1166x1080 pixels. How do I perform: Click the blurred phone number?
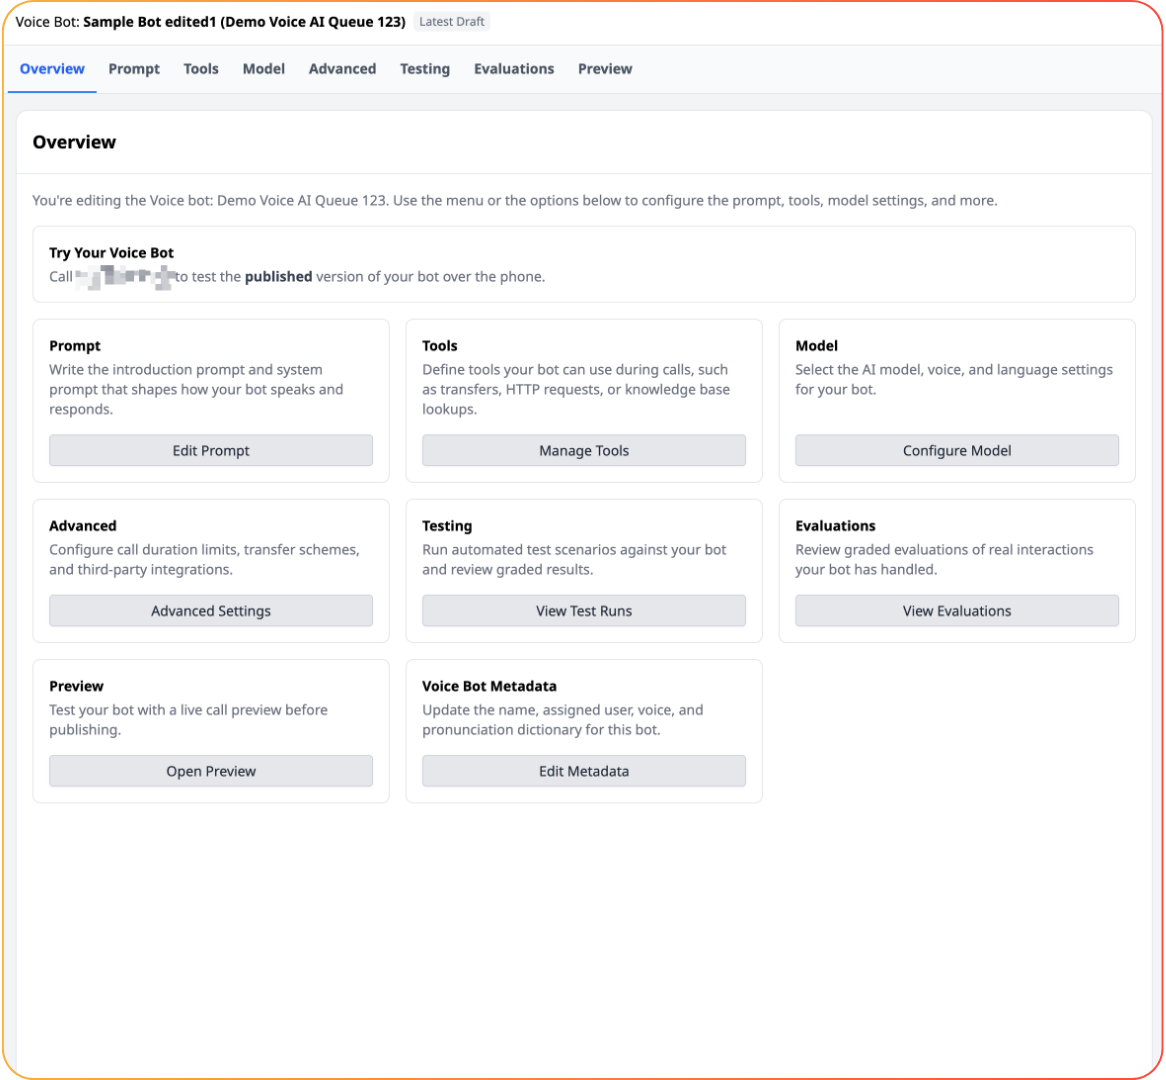coord(124,277)
